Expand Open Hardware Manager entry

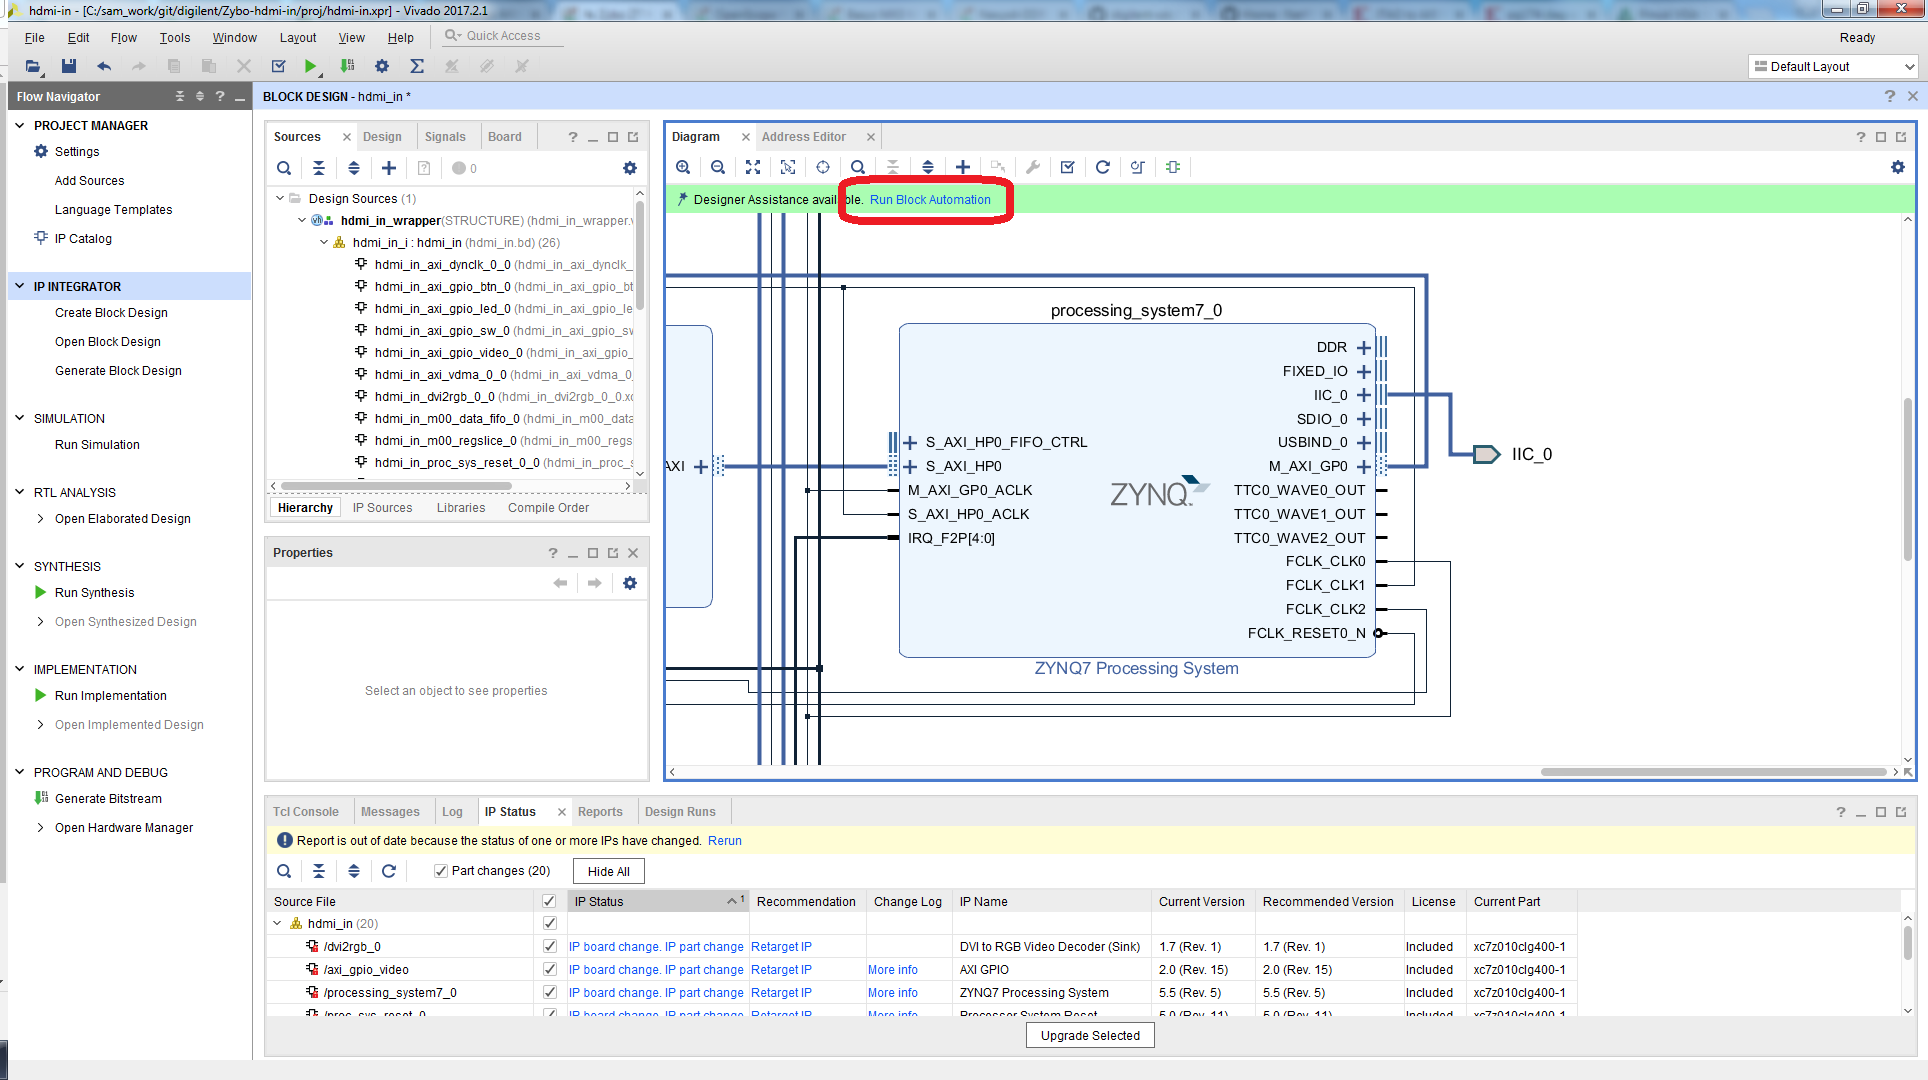pyautogui.click(x=40, y=827)
